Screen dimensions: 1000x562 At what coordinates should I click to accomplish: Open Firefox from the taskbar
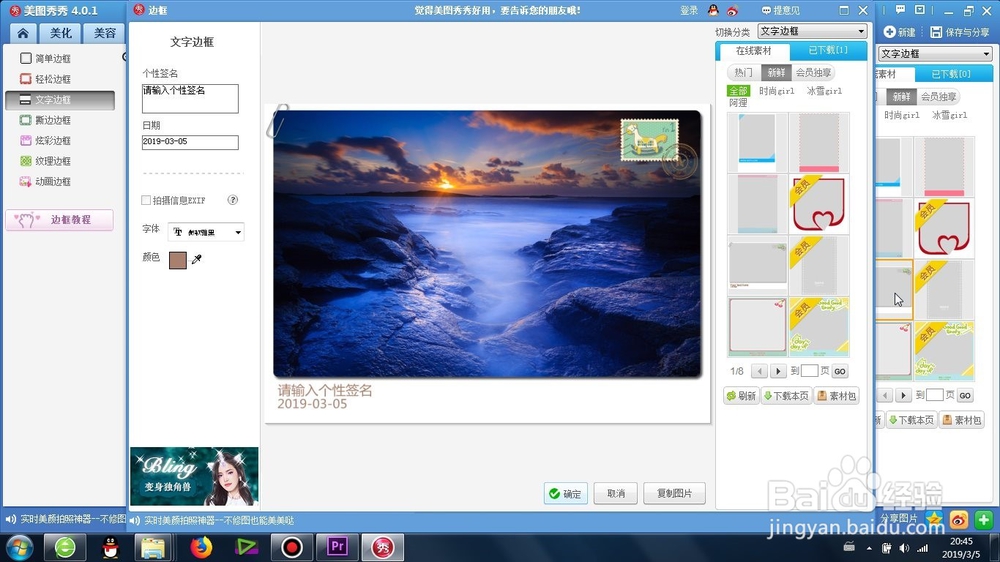point(201,547)
